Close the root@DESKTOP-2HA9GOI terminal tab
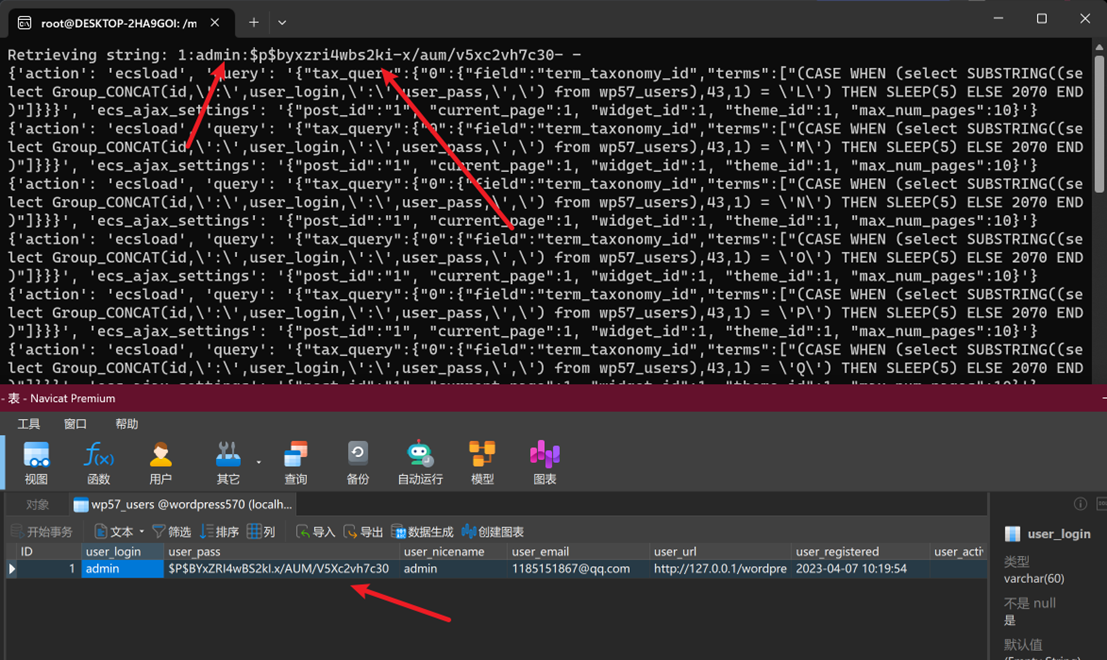The image size is (1107, 660). coord(215,23)
